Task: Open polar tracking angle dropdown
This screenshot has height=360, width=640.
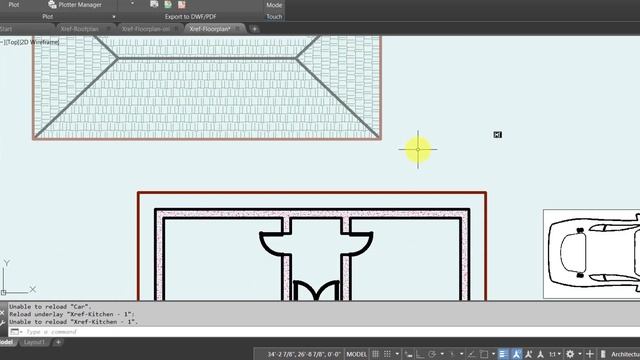Action: pyautogui.click(x=442, y=354)
